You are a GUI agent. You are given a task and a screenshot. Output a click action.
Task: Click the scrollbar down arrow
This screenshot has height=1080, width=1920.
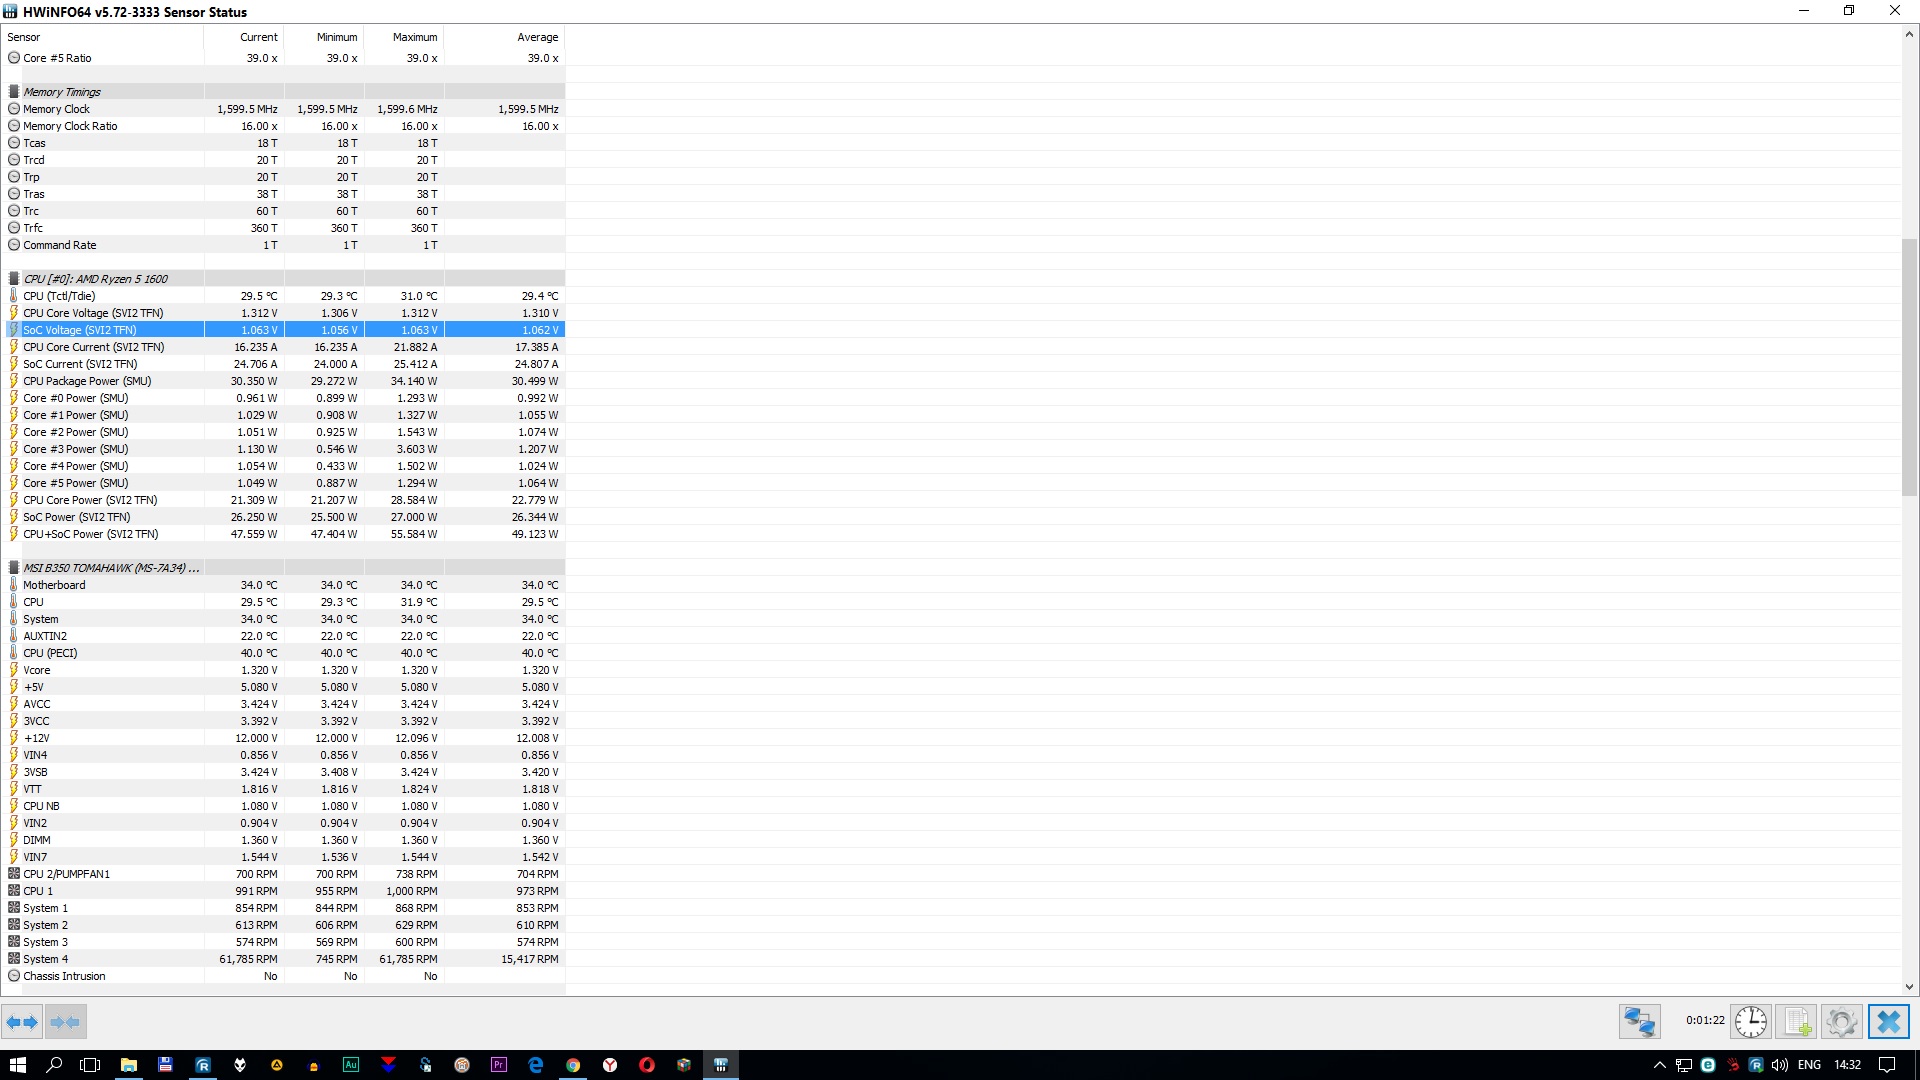point(1909,987)
